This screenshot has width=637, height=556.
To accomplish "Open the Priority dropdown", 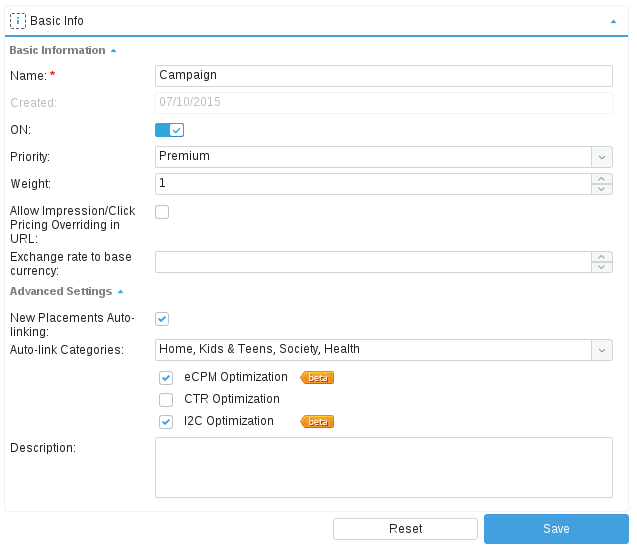I will point(602,156).
